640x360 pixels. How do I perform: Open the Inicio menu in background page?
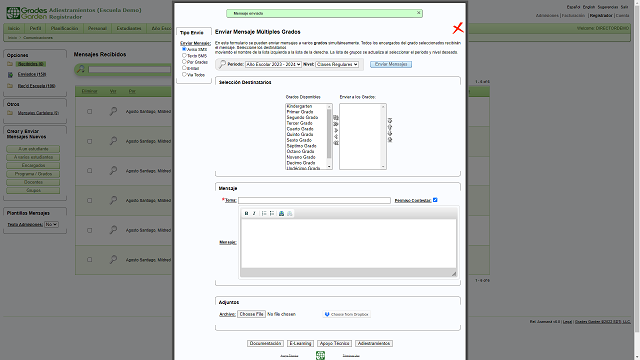pyautogui.click(x=14, y=29)
